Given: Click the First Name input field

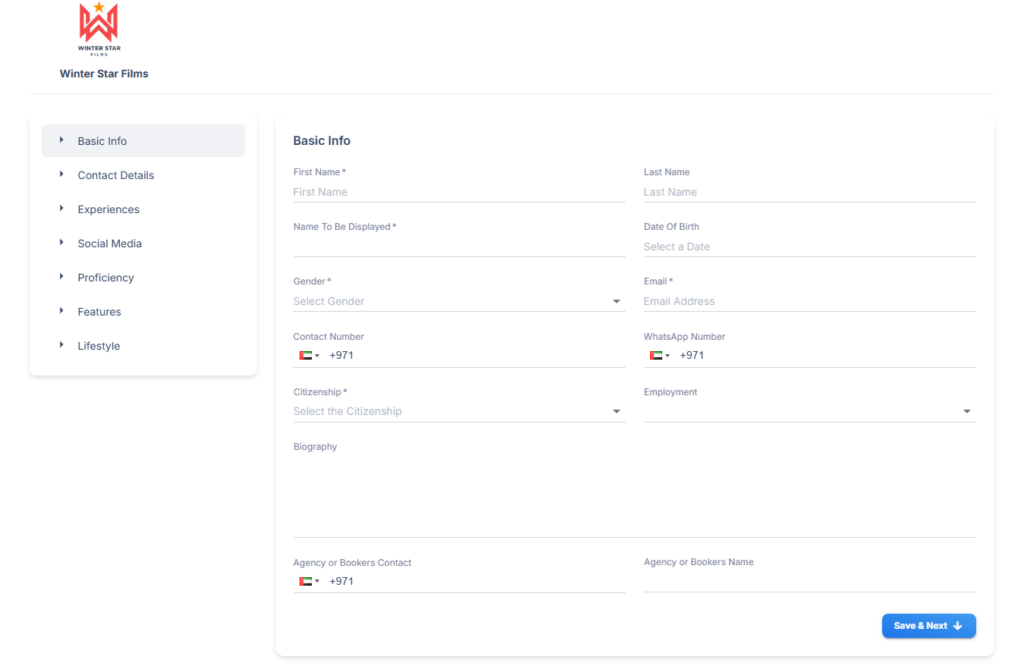Looking at the screenshot, I should coord(458,192).
